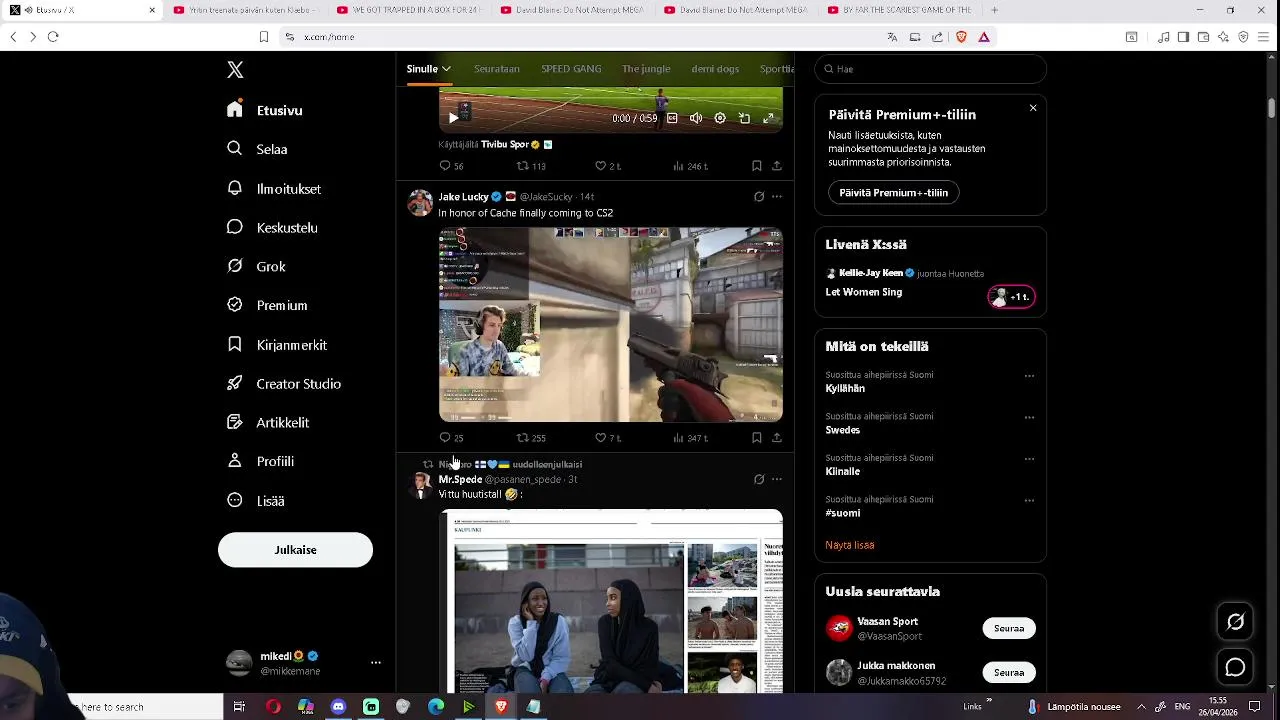Open Creator Studio in sidebar
This screenshot has width=1280, height=720.
point(284,383)
